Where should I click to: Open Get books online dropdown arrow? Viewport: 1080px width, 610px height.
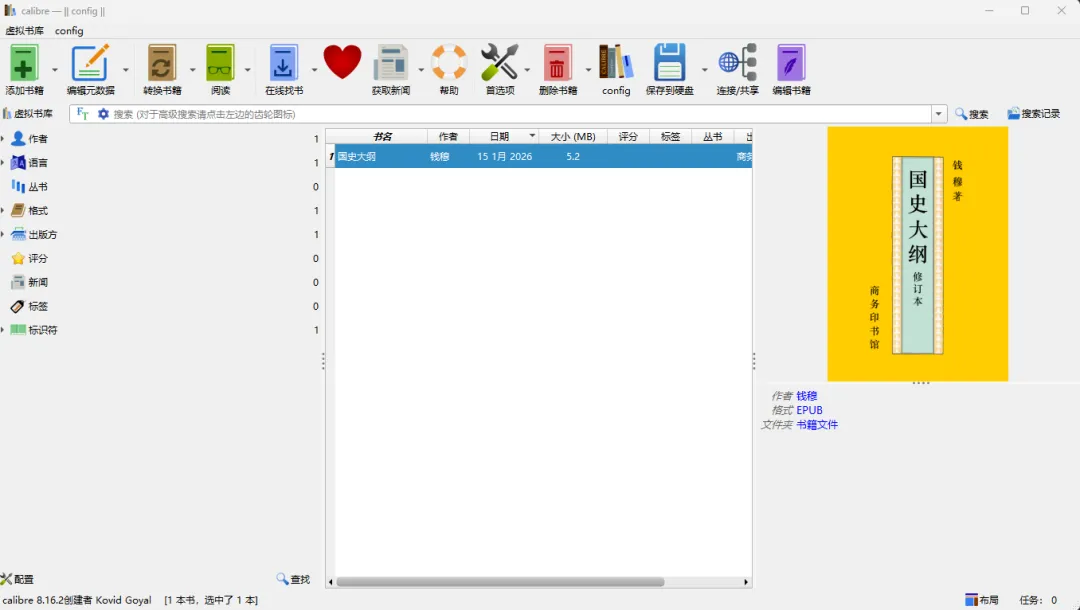coord(314,70)
